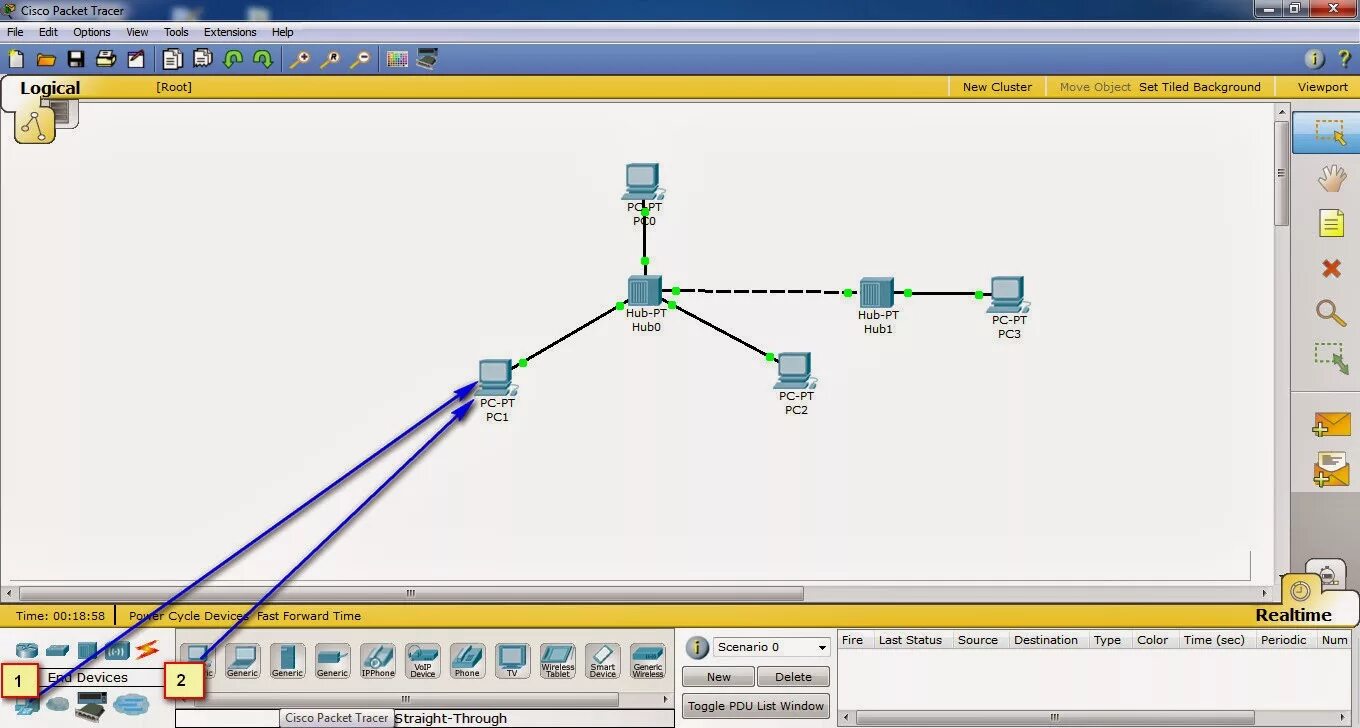Choose the Inspect magnifier tool
Viewport: 1360px width, 728px height.
(1331, 313)
